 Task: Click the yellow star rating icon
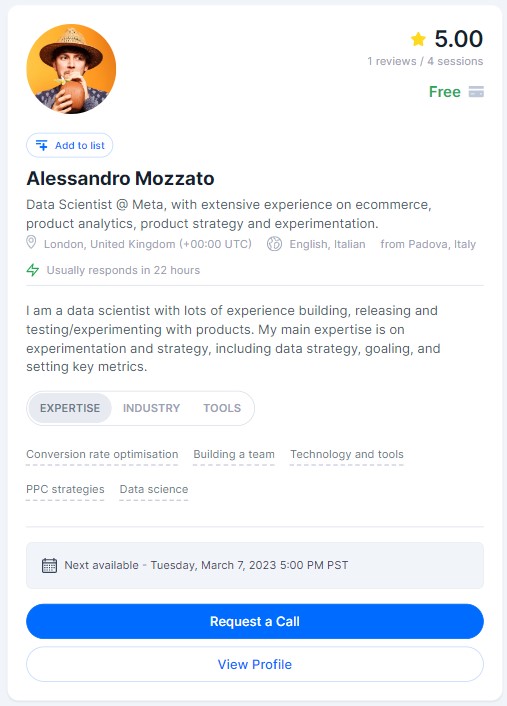[418, 39]
